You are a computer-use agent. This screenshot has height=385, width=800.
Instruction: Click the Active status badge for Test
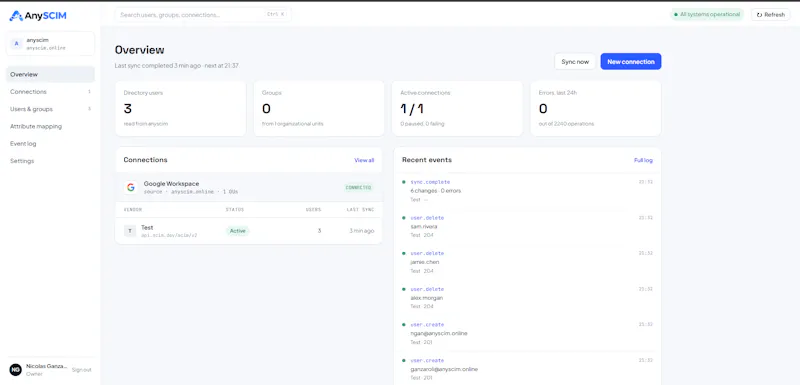coord(238,231)
